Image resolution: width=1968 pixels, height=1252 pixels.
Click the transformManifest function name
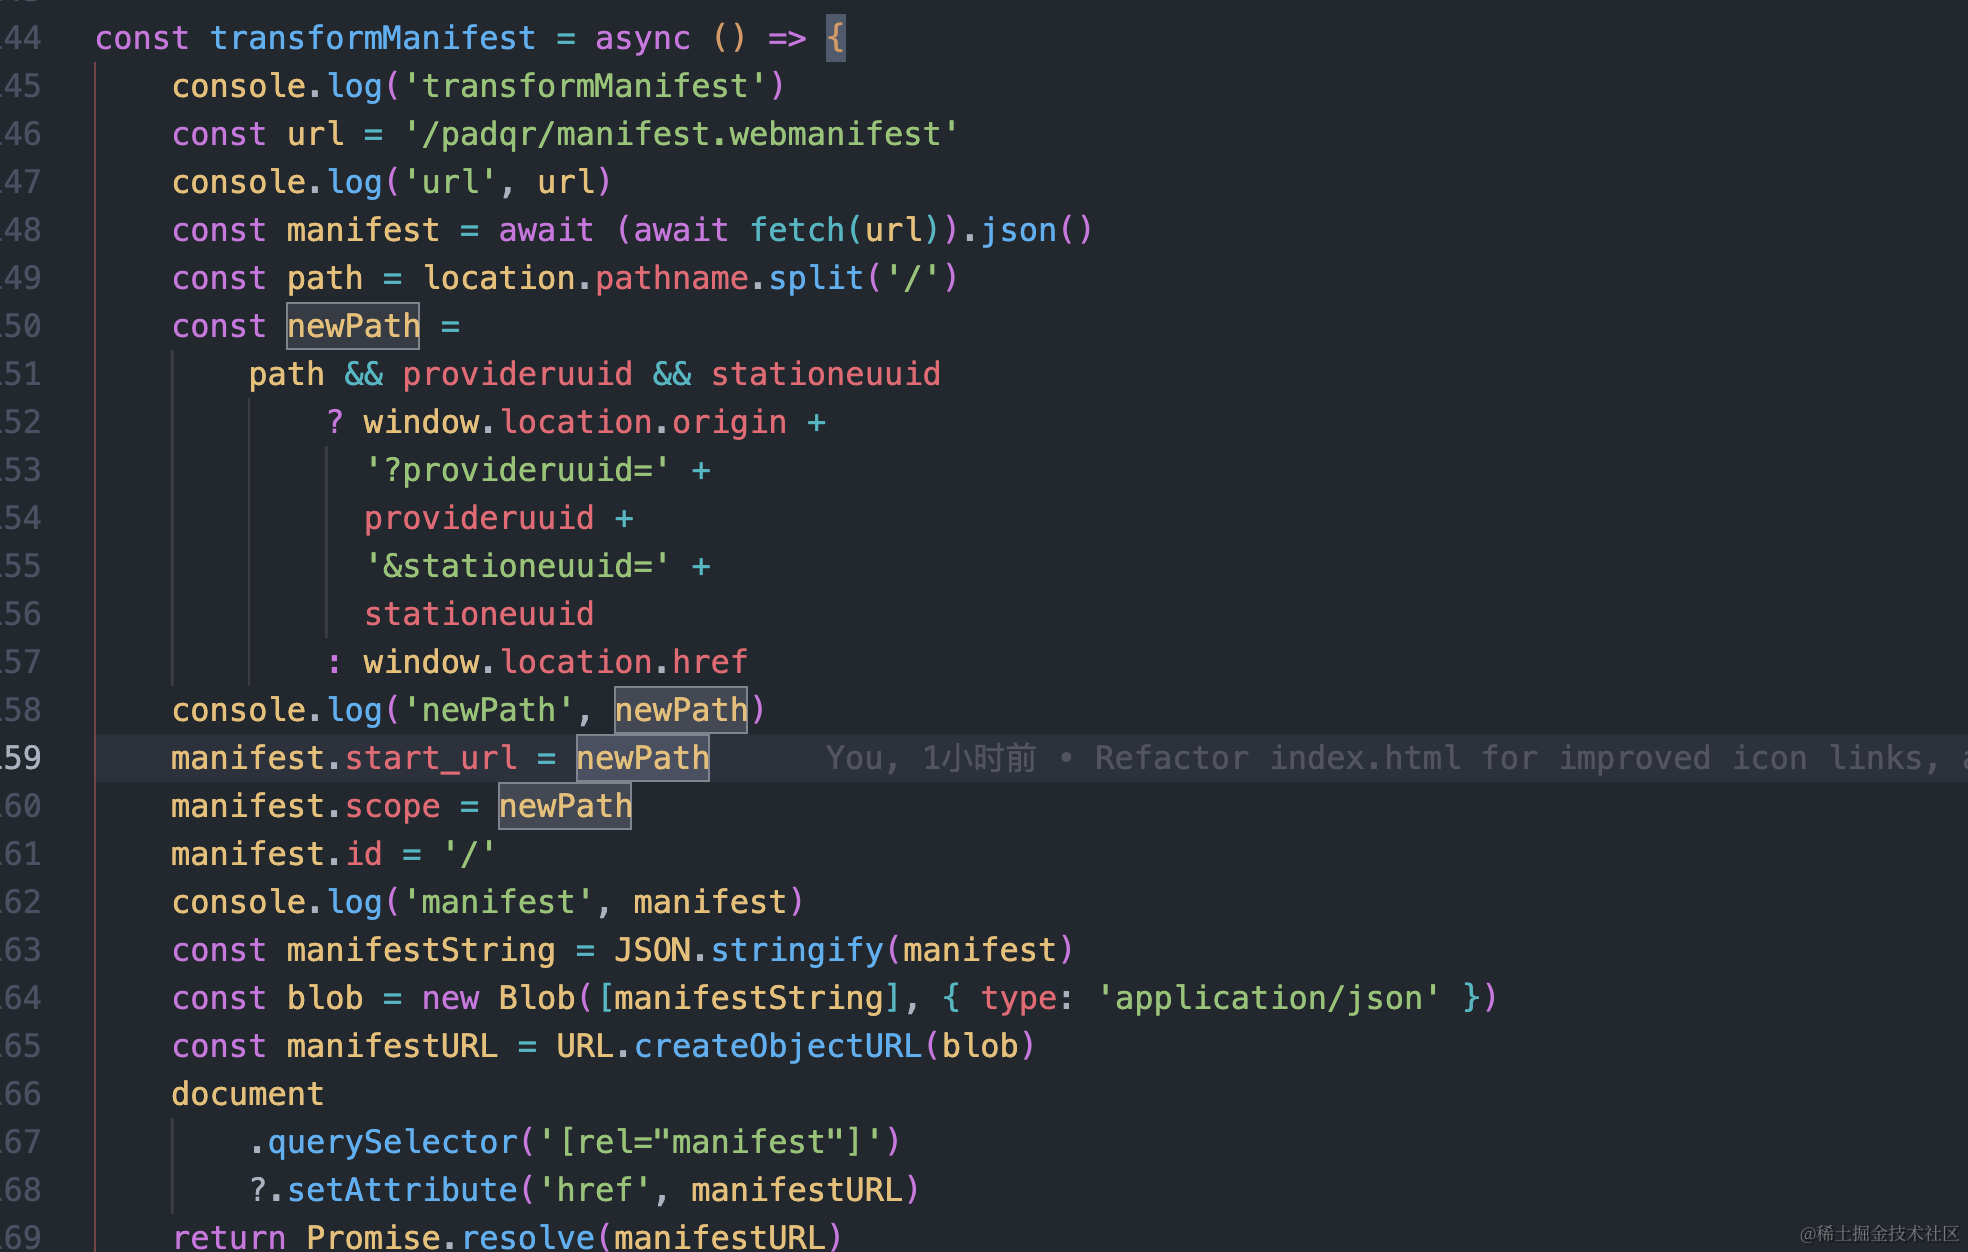coord(372,38)
